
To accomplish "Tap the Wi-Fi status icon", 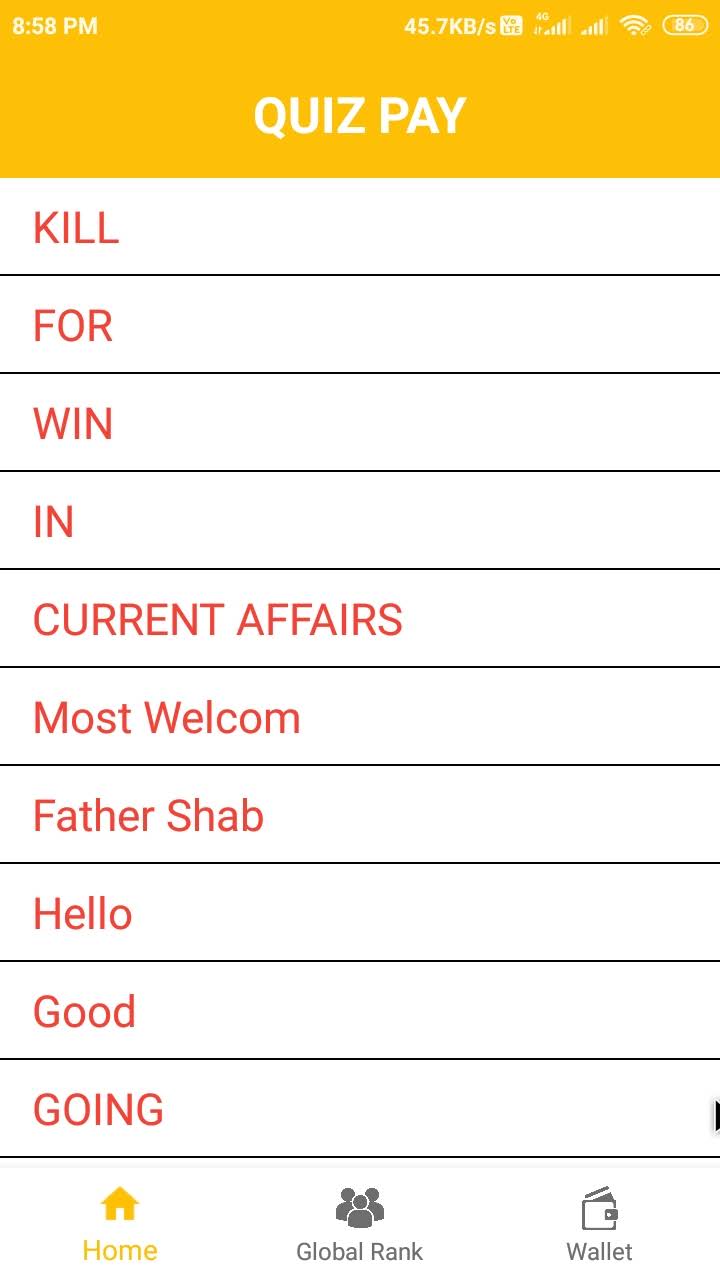I will pos(635,26).
